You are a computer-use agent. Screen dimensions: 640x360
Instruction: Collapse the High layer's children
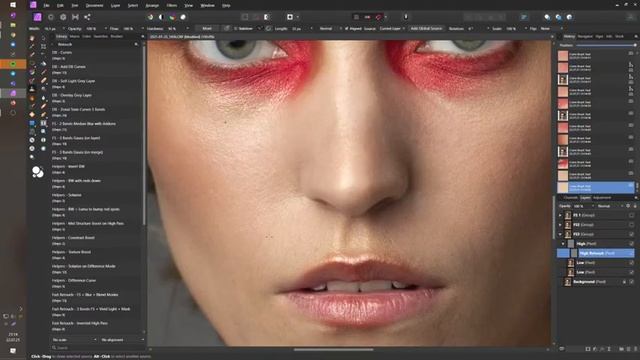point(564,244)
